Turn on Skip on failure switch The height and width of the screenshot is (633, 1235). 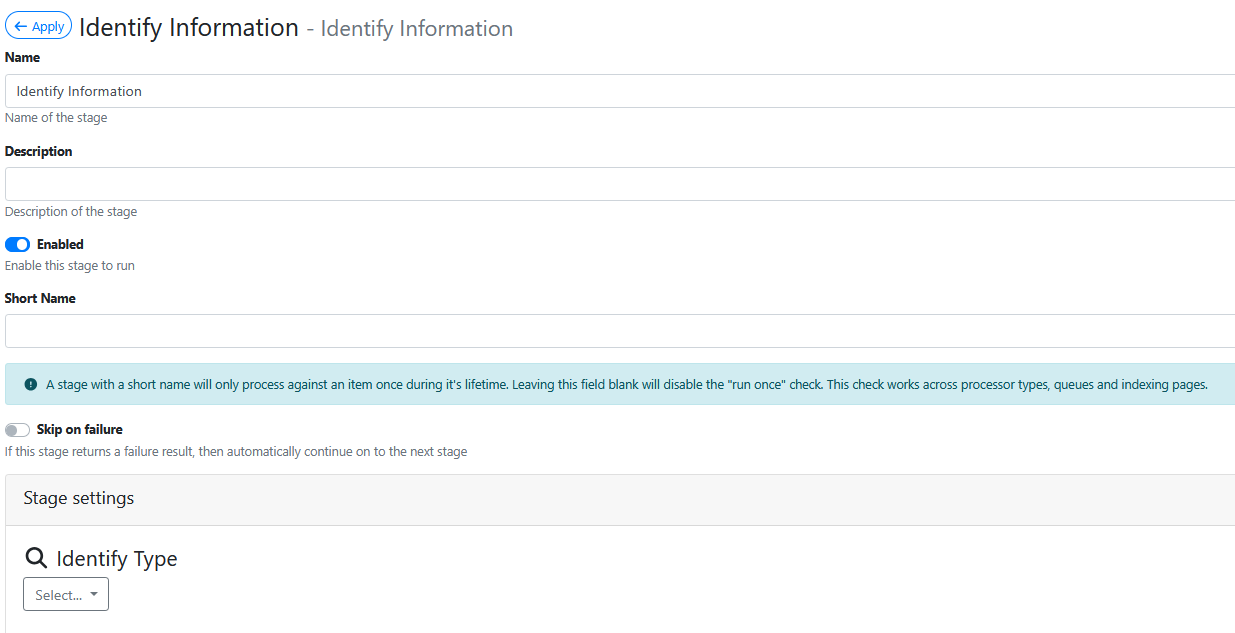pos(18,430)
